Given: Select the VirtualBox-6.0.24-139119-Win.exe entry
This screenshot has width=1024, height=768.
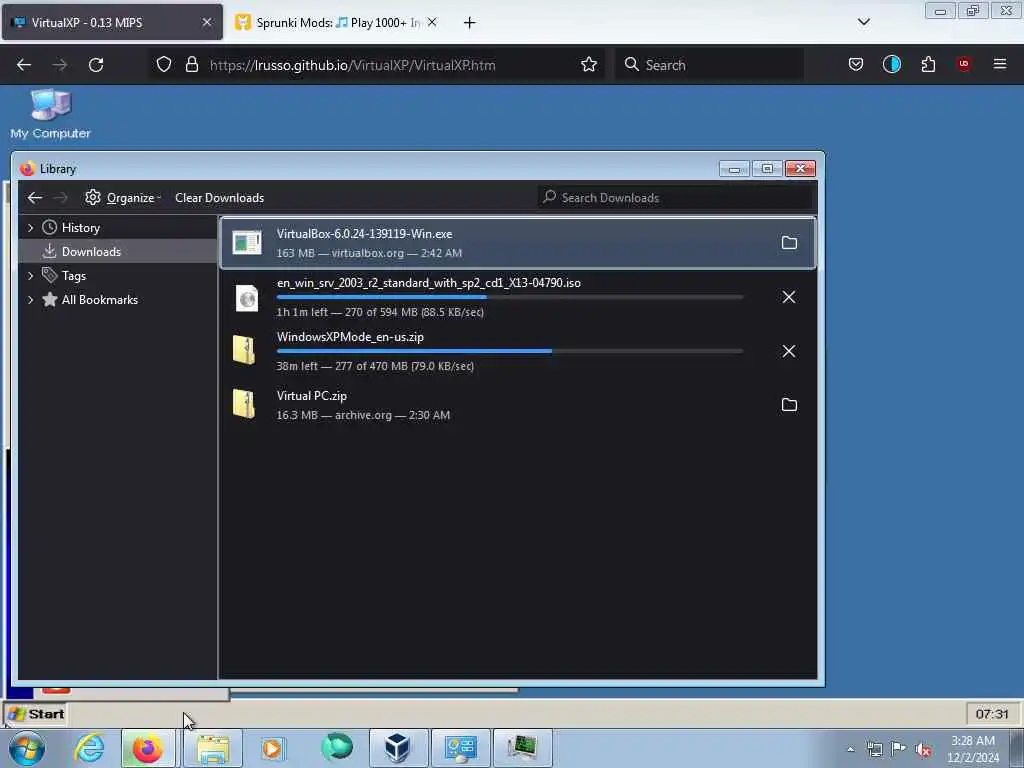Looking at the screenshot, I should coord(518,242).
